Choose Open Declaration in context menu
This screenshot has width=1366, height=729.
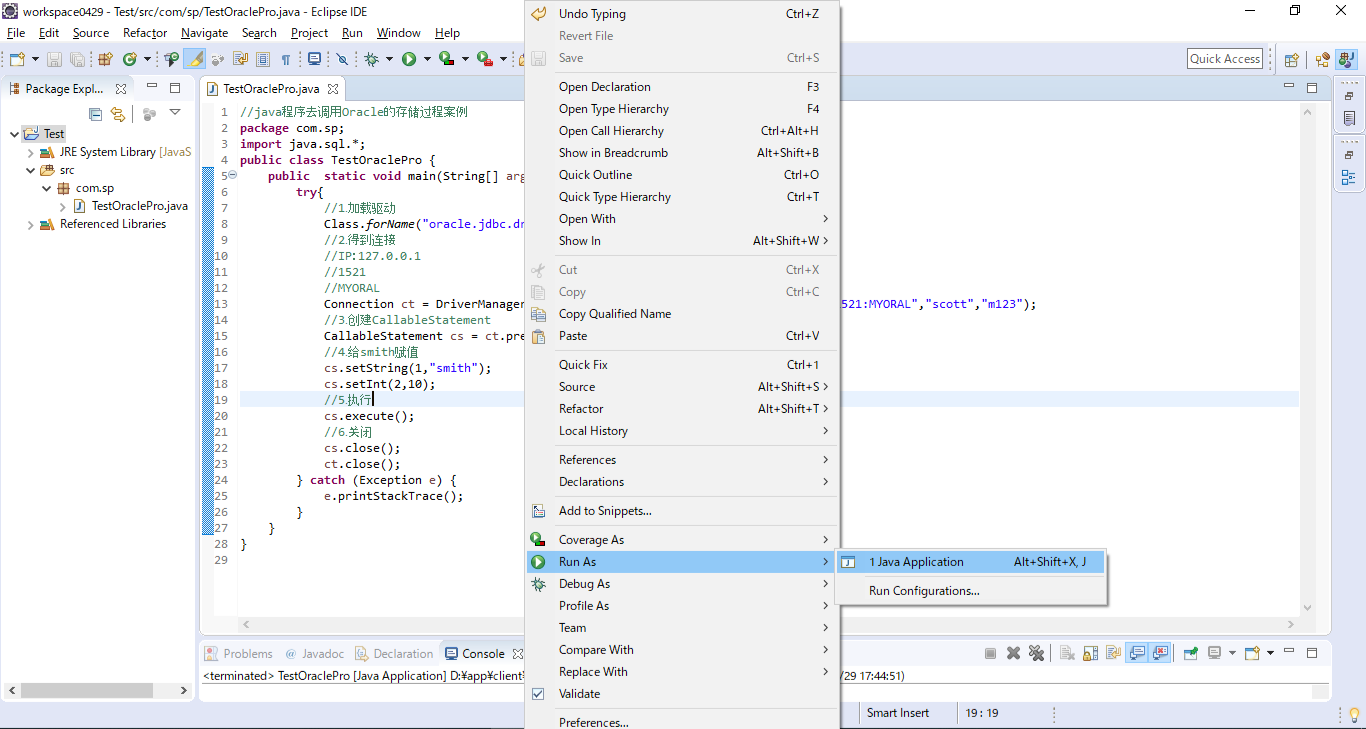click(682, 87)
